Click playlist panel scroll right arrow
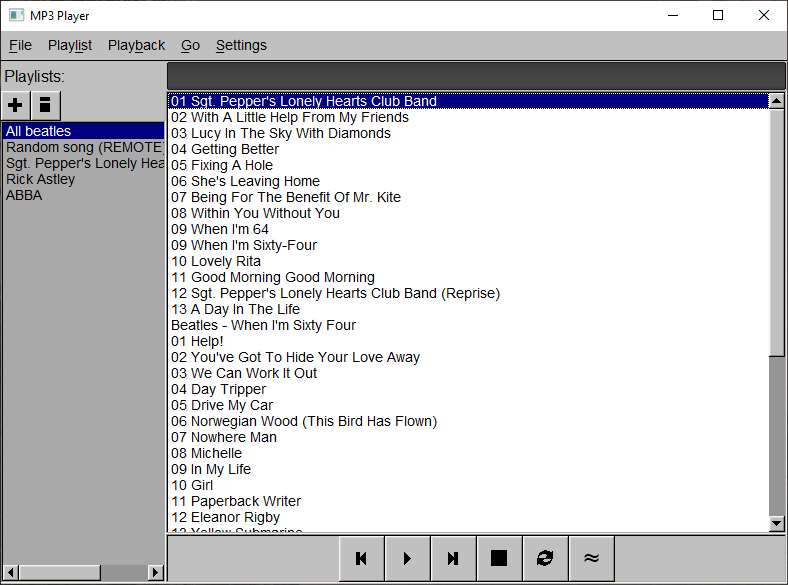This screenshot has height=585, width=788. point(156,572)
